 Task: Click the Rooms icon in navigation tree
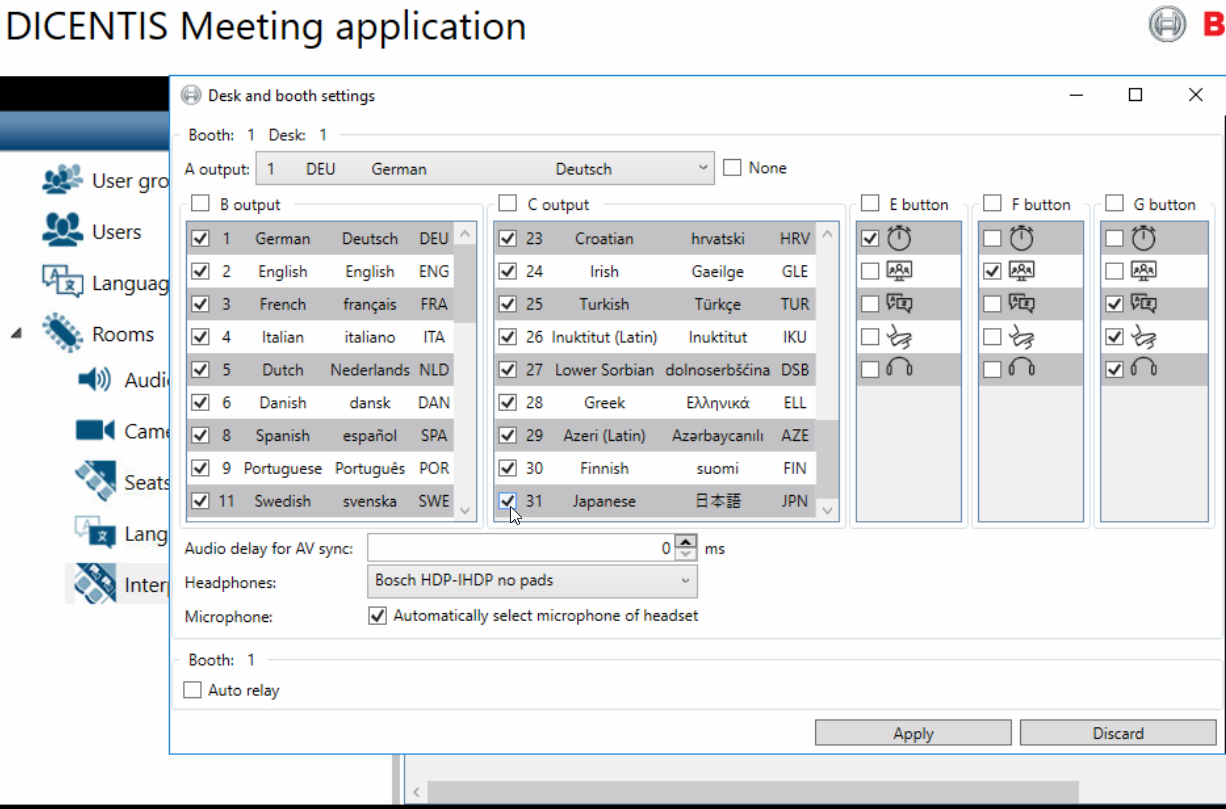click(x=62, y=334)
